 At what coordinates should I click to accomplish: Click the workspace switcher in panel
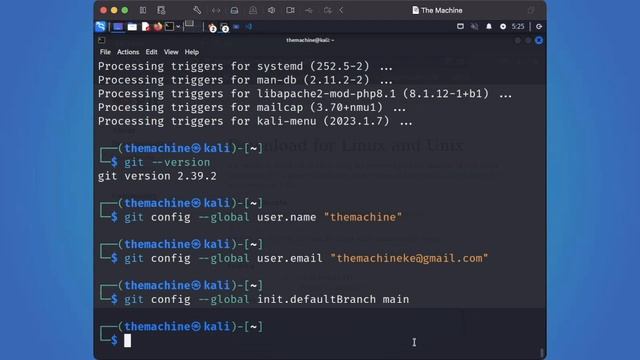[x=189, y=25]
